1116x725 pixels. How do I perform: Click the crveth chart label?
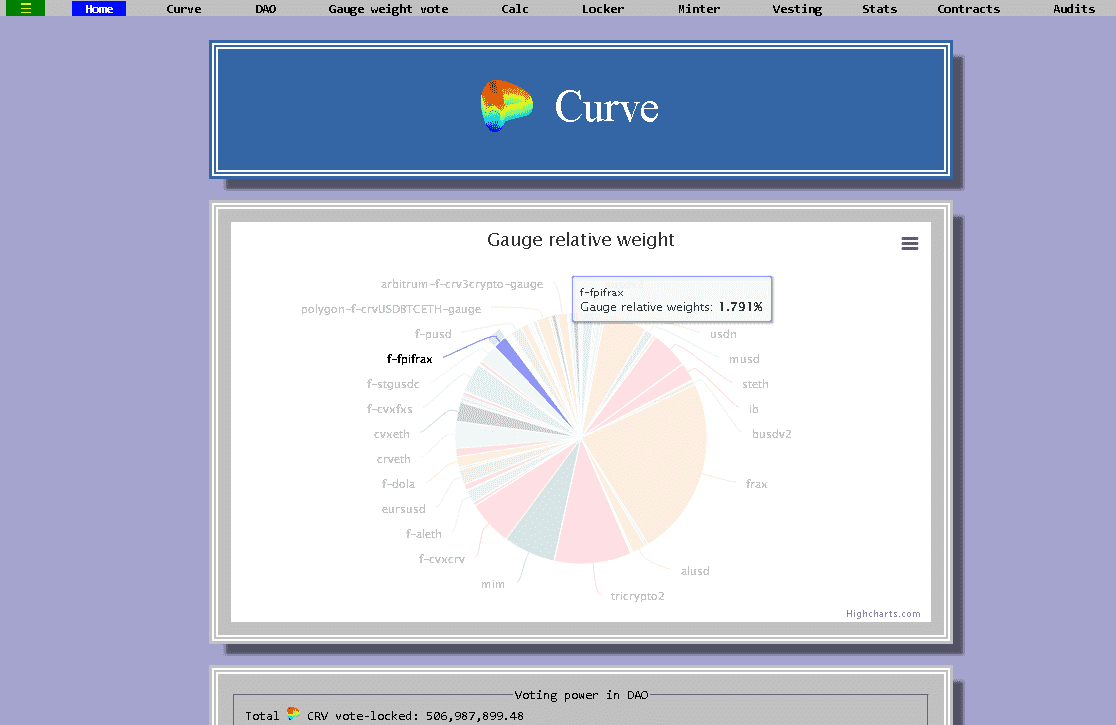click(394, 459)
